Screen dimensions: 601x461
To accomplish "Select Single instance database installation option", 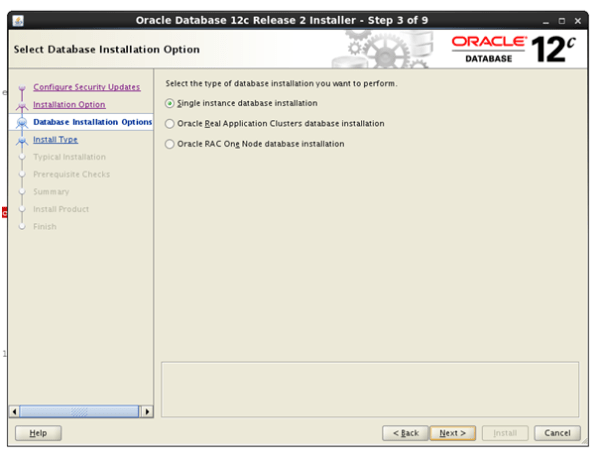I will point(170,103).
